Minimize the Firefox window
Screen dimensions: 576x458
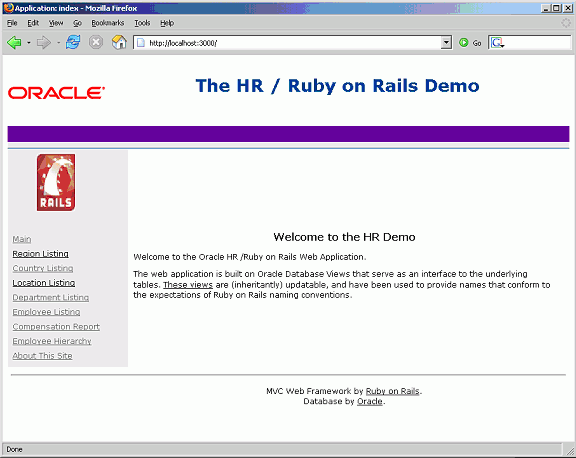546,8
